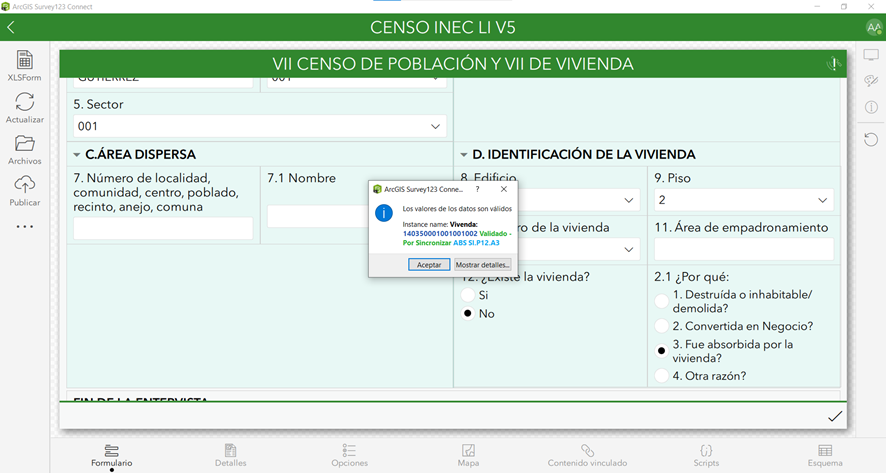Click the reset/undo circular arrow icon

(871, 139)
